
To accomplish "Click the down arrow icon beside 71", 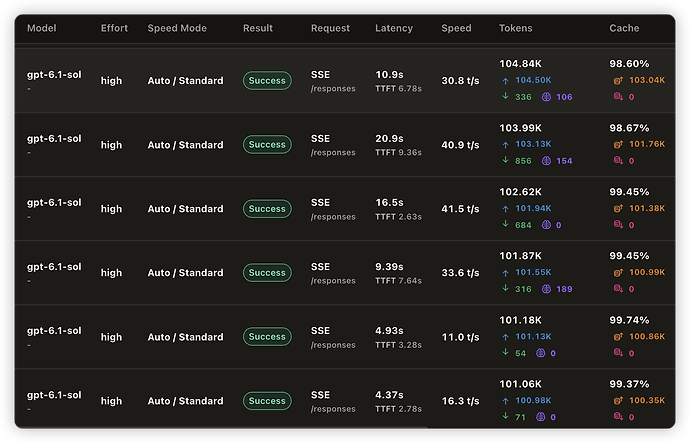I will point(505,416).
